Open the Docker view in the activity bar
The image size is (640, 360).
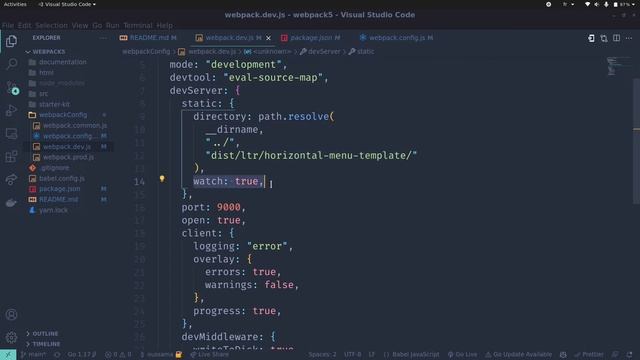11,202
